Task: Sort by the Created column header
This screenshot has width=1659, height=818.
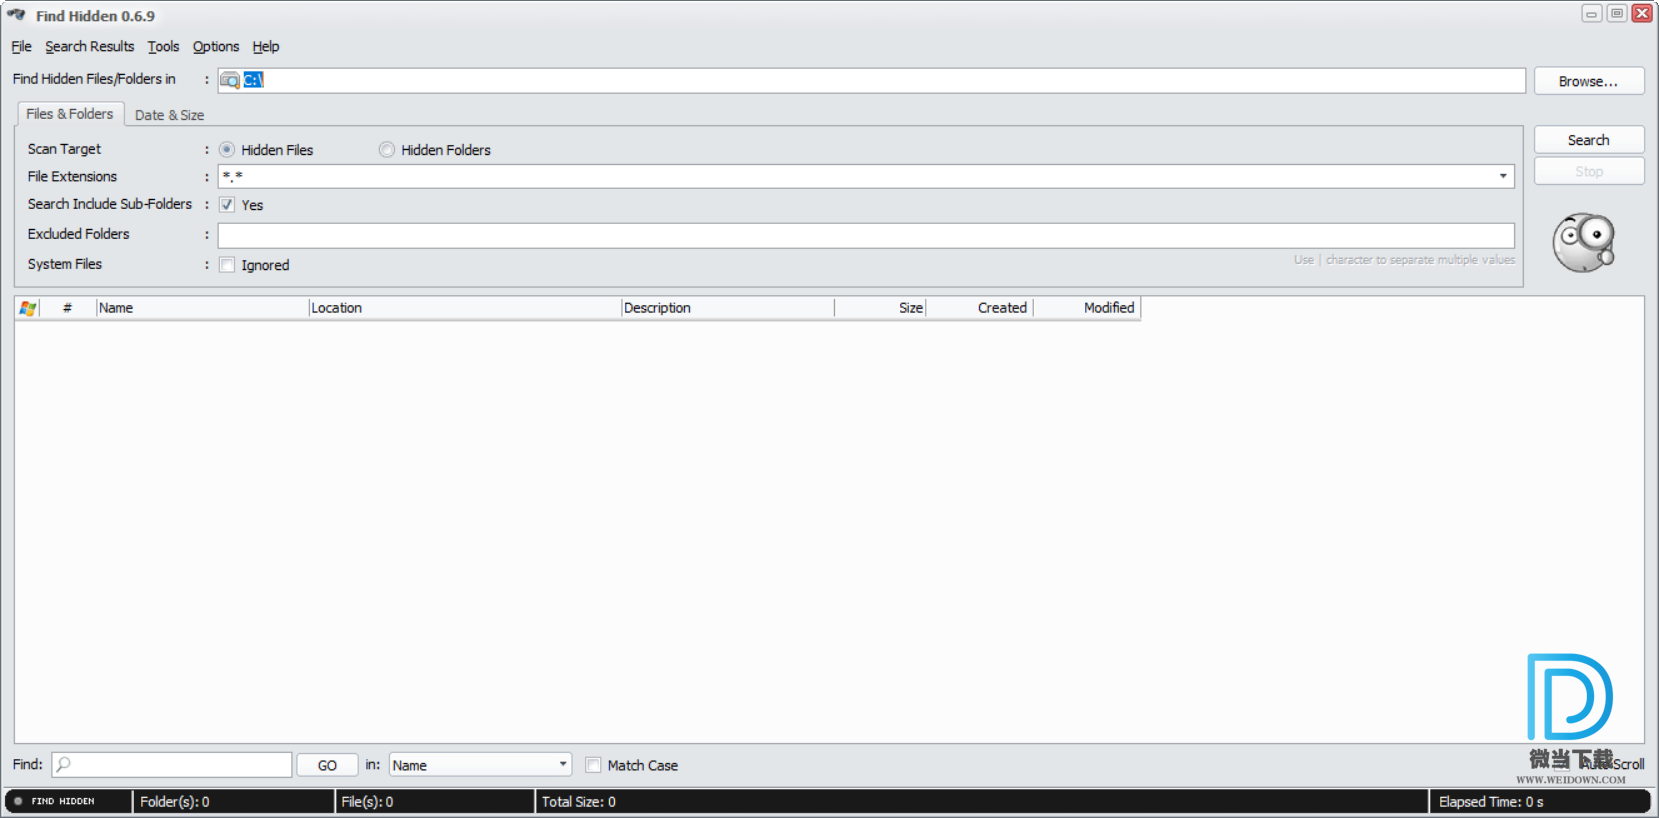Action: (980, 308)
